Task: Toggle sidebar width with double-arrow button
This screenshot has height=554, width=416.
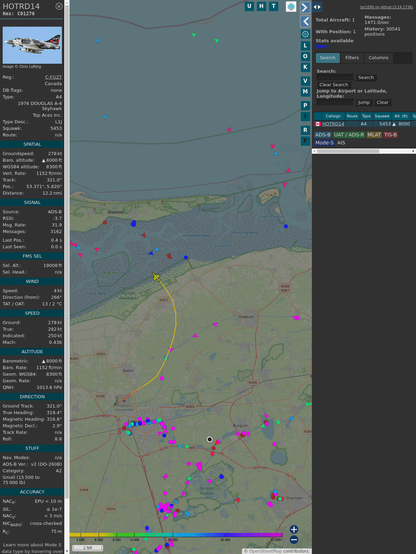Action: click(x=317, y=7)
